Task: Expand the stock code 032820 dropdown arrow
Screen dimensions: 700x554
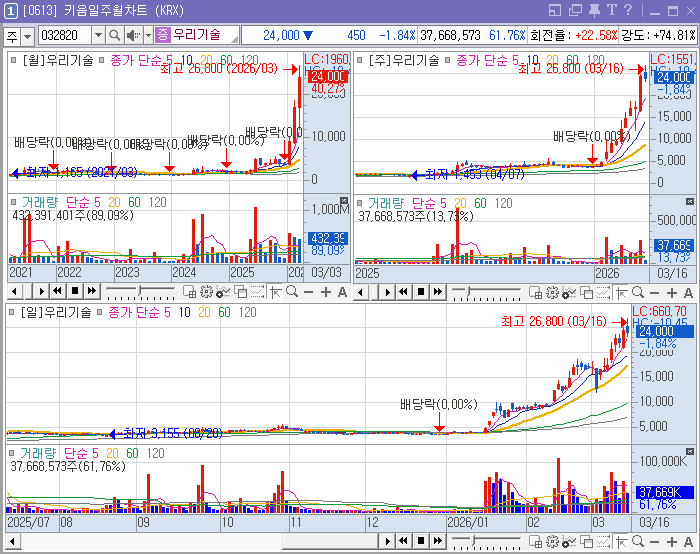Action: click(x=98, y=35)
